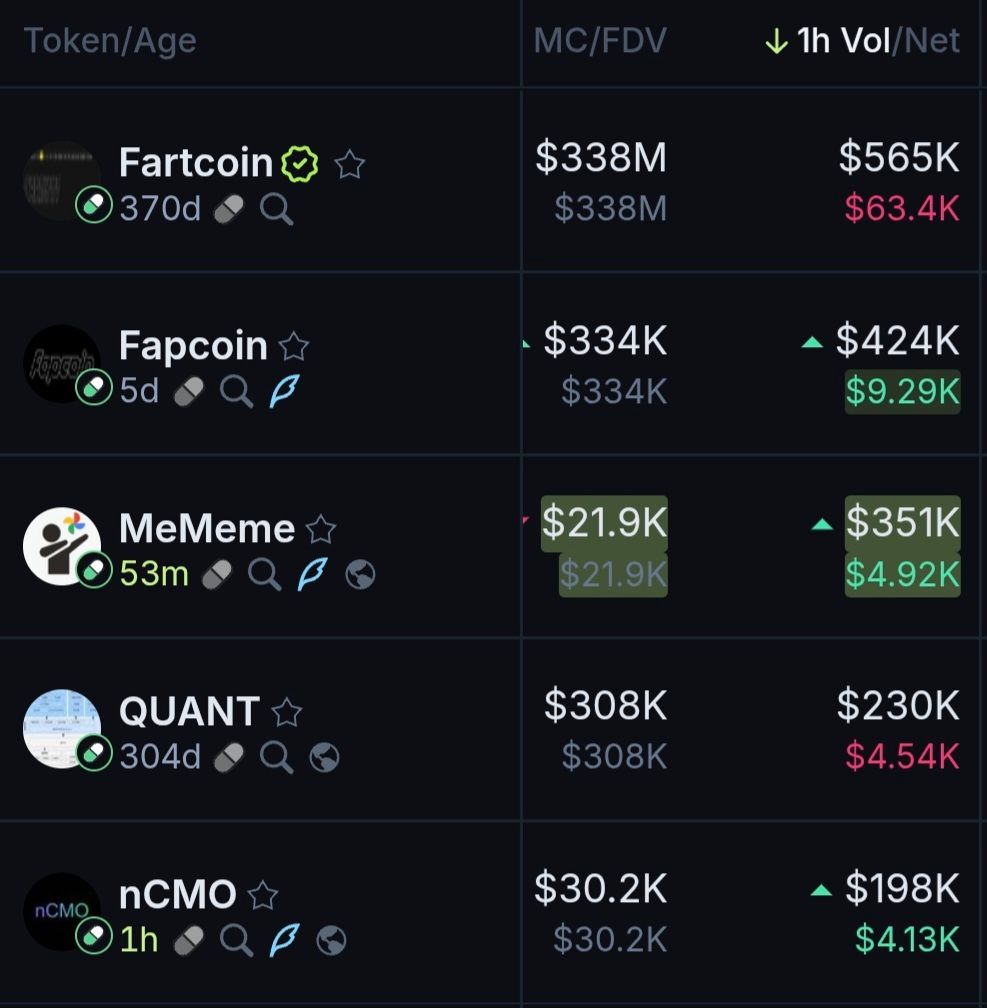Click Fartcoin's green verified badge
This screenshot has height=1008, width=987.
(300, 163)
